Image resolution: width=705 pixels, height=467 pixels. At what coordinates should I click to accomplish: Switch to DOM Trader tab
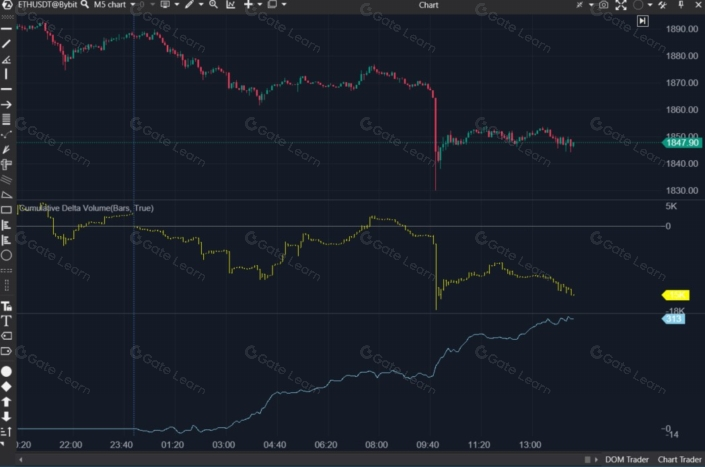click(x=626, y=460)
